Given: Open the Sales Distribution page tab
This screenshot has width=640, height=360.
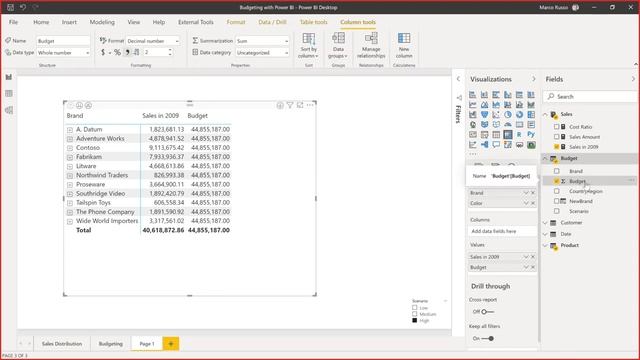Looking at the screenshot, I should click(x=62, y=344).
